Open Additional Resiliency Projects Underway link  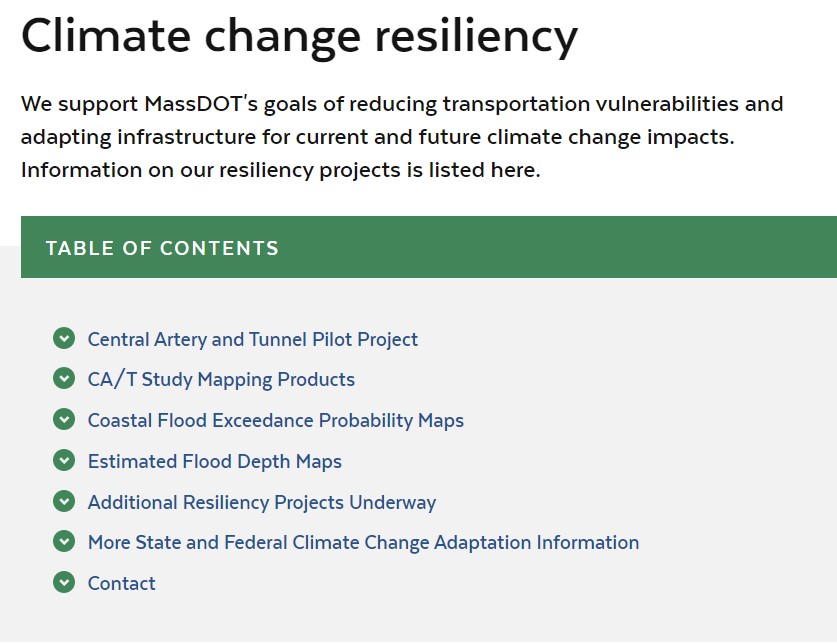pos(261,502)
